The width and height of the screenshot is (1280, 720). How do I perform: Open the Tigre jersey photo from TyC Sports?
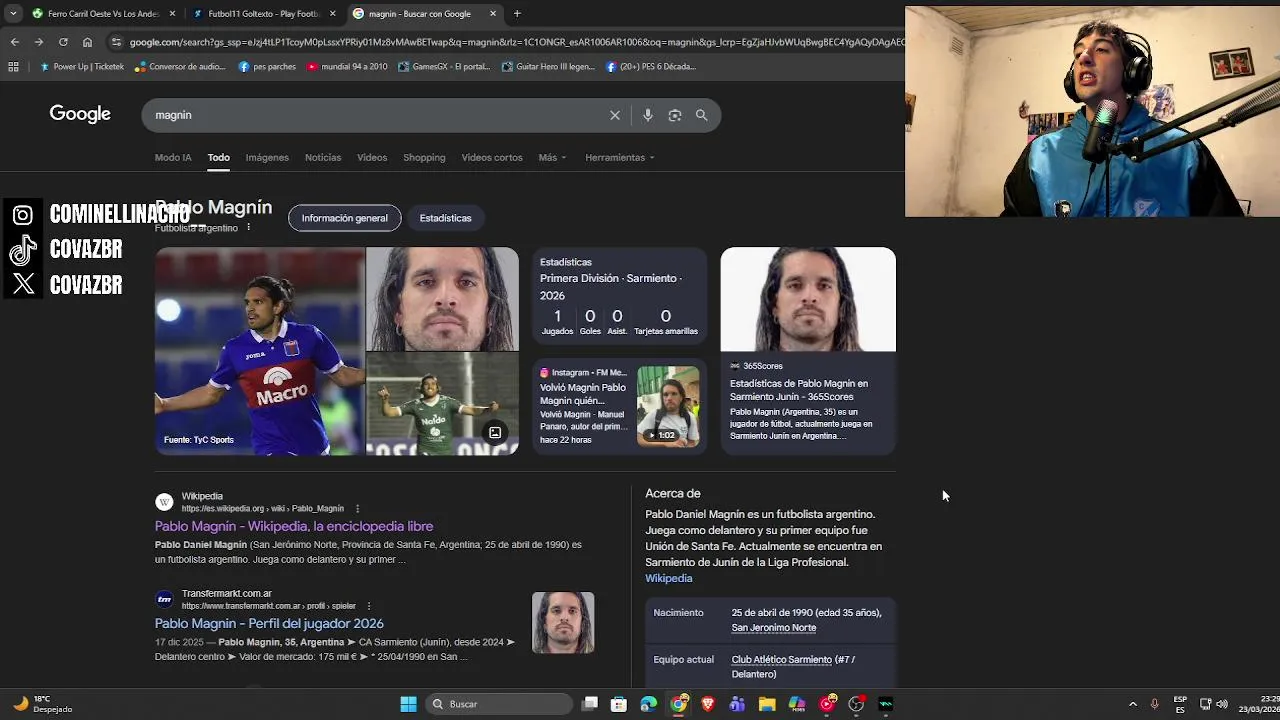(x=260, y=351)
